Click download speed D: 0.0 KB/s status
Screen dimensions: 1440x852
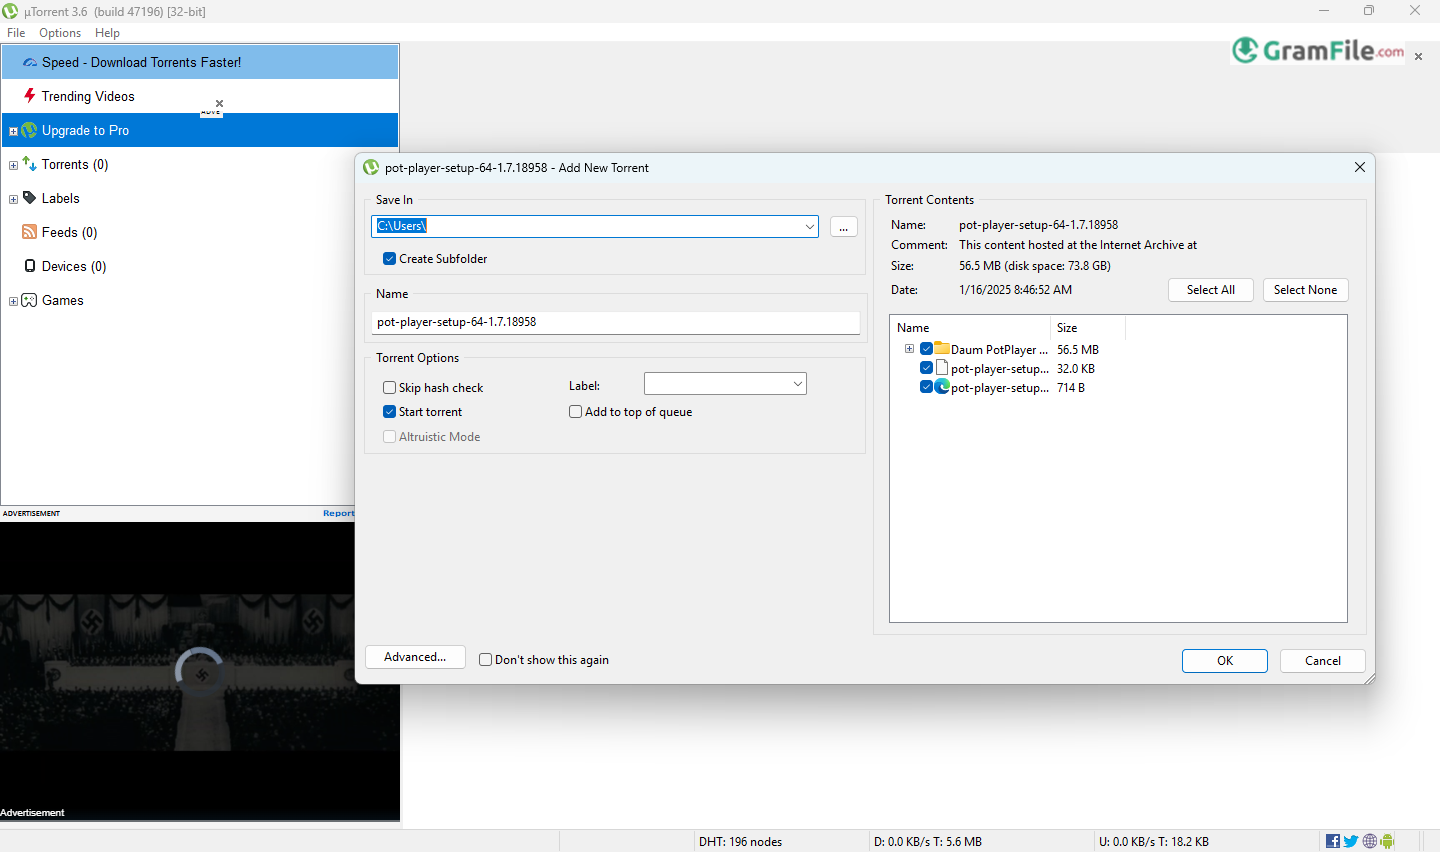click(x=928, y=842)
